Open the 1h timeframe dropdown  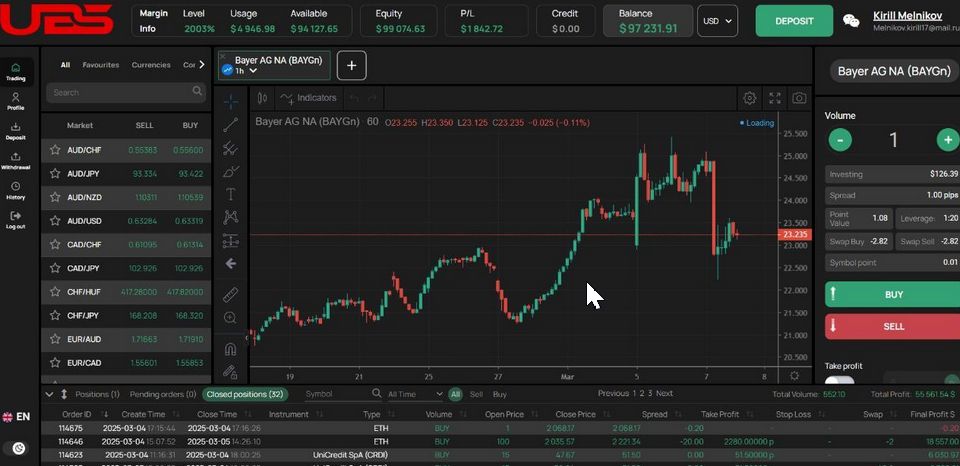pos(246,71)
